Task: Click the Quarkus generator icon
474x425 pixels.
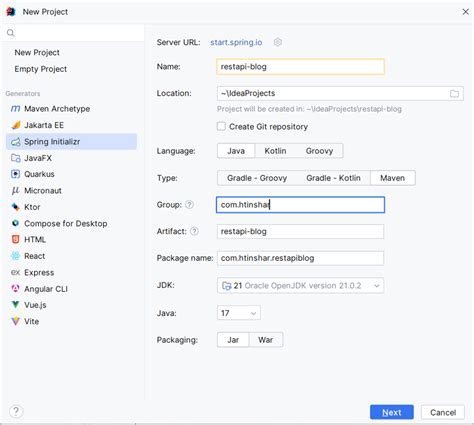Action: [x=16, y=174]
